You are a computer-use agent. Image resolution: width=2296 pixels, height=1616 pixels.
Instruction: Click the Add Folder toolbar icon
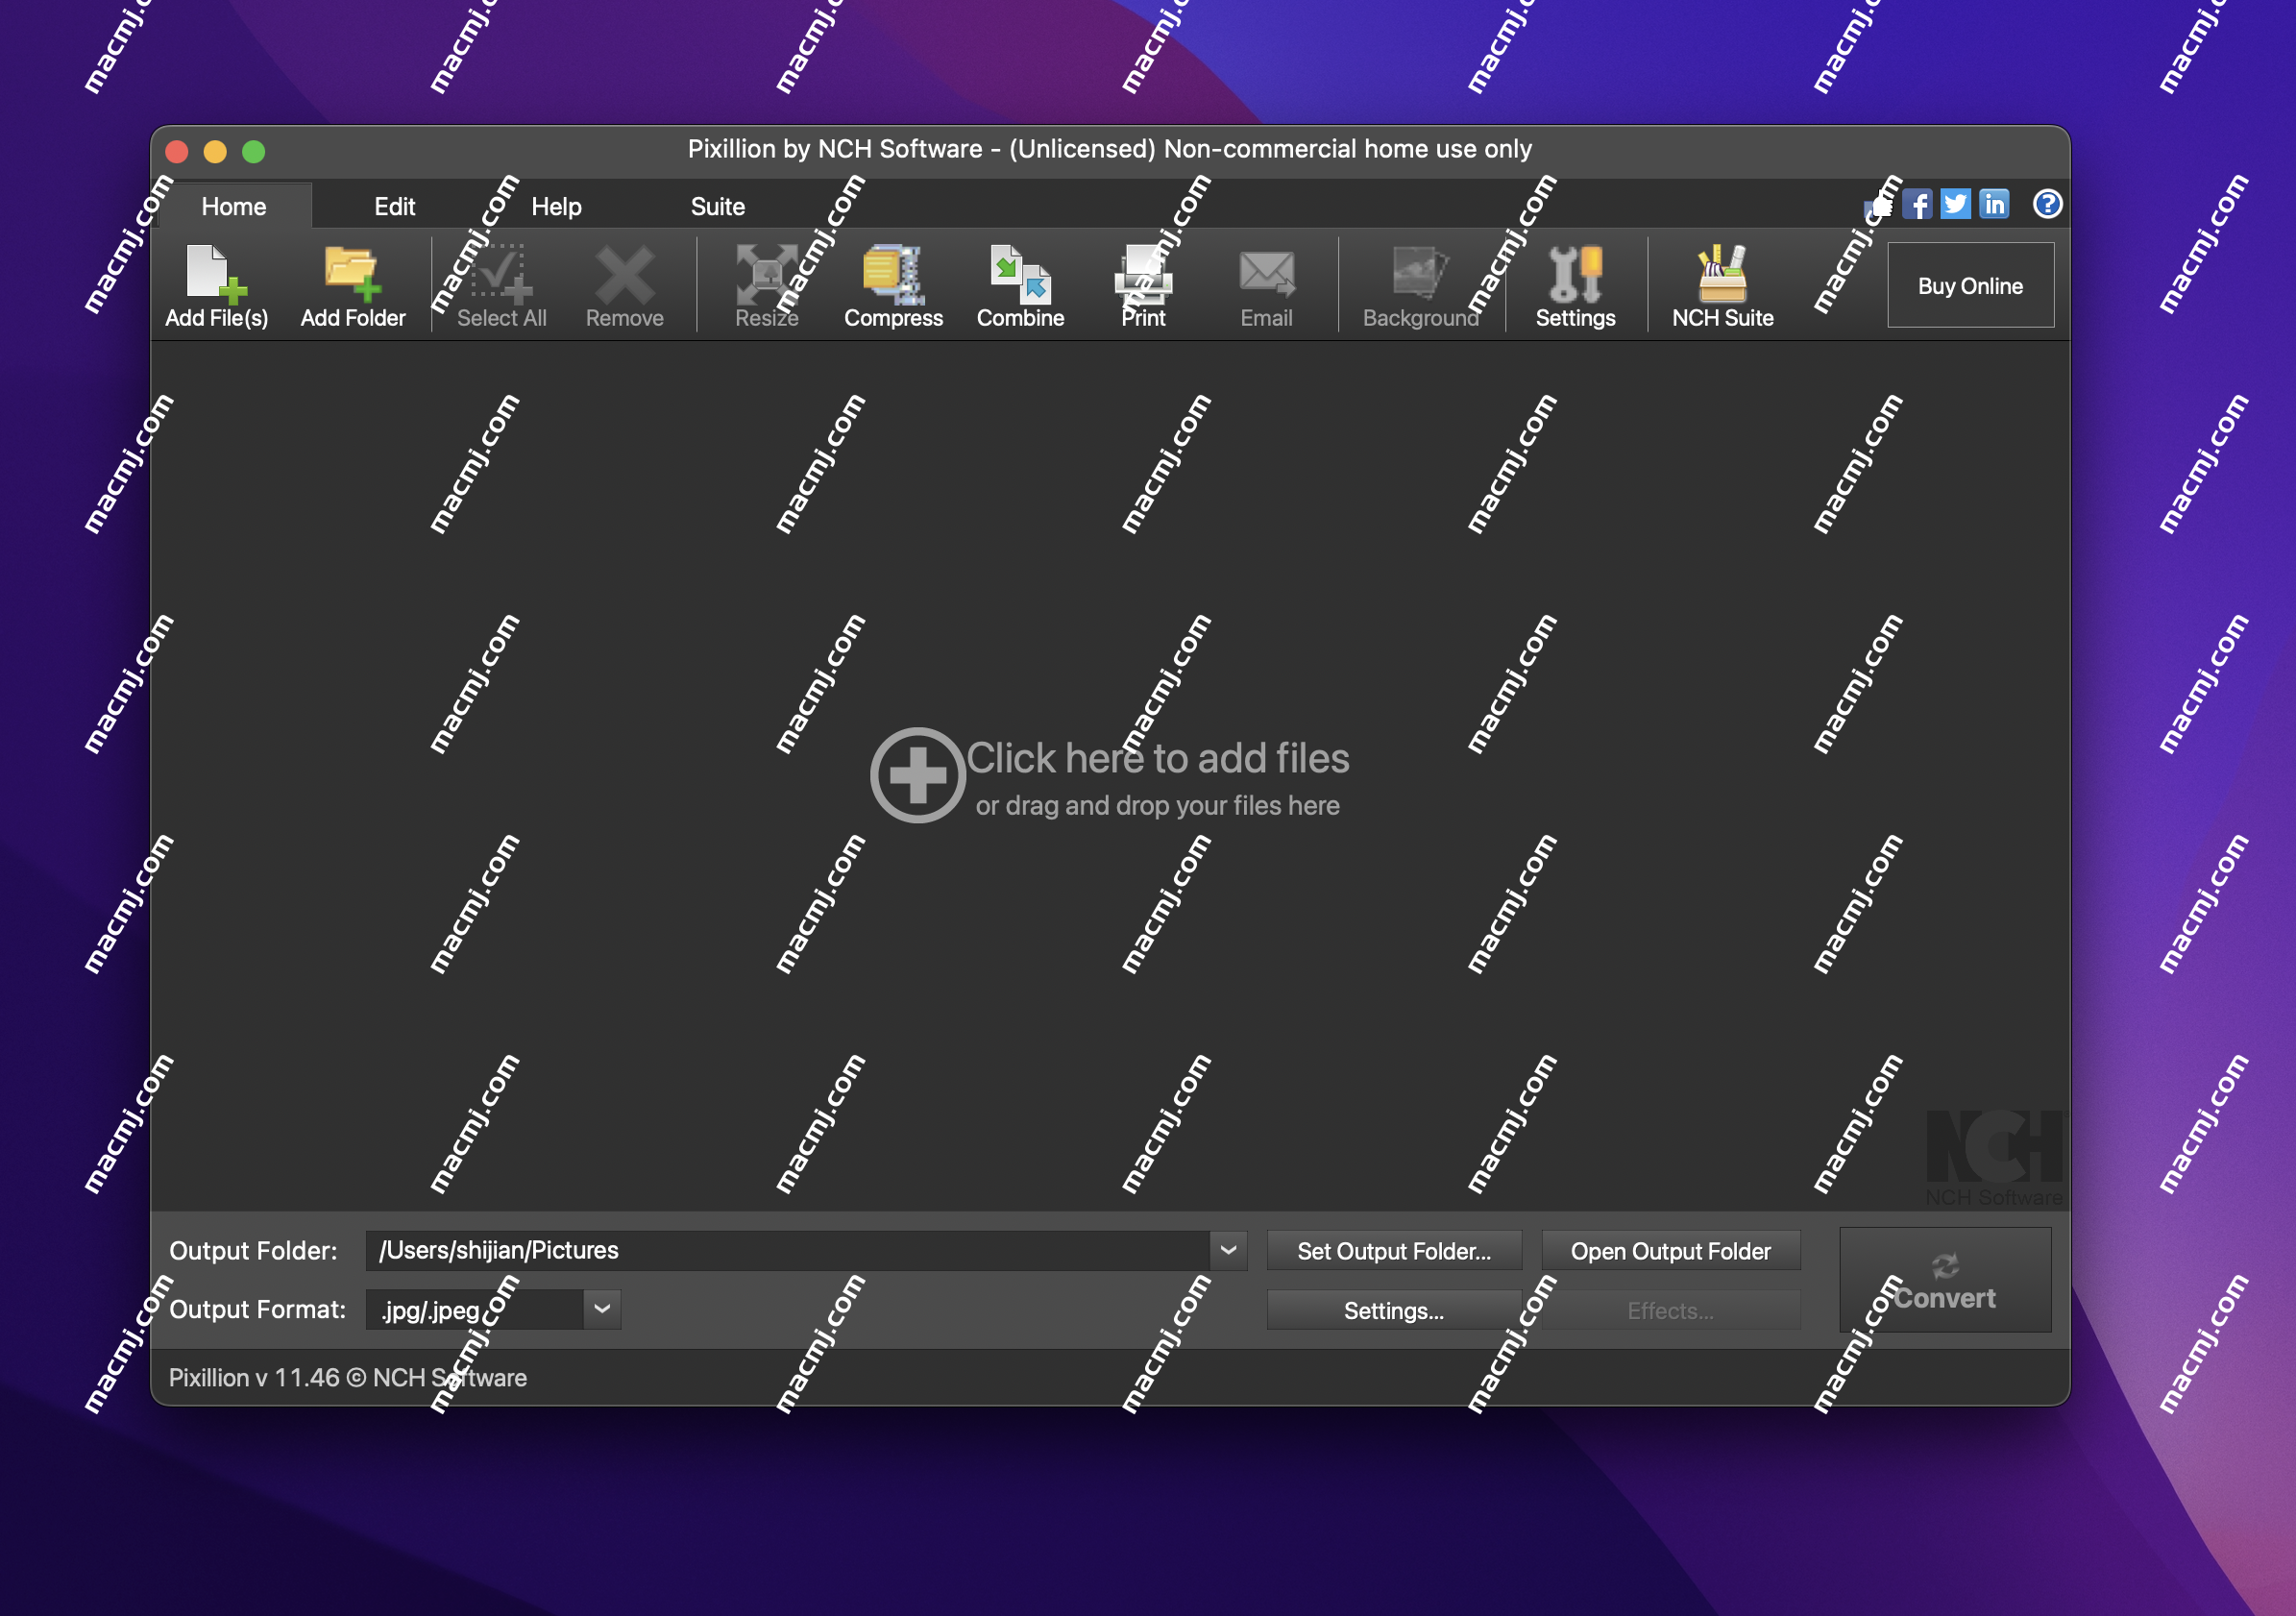coord(352,274)
